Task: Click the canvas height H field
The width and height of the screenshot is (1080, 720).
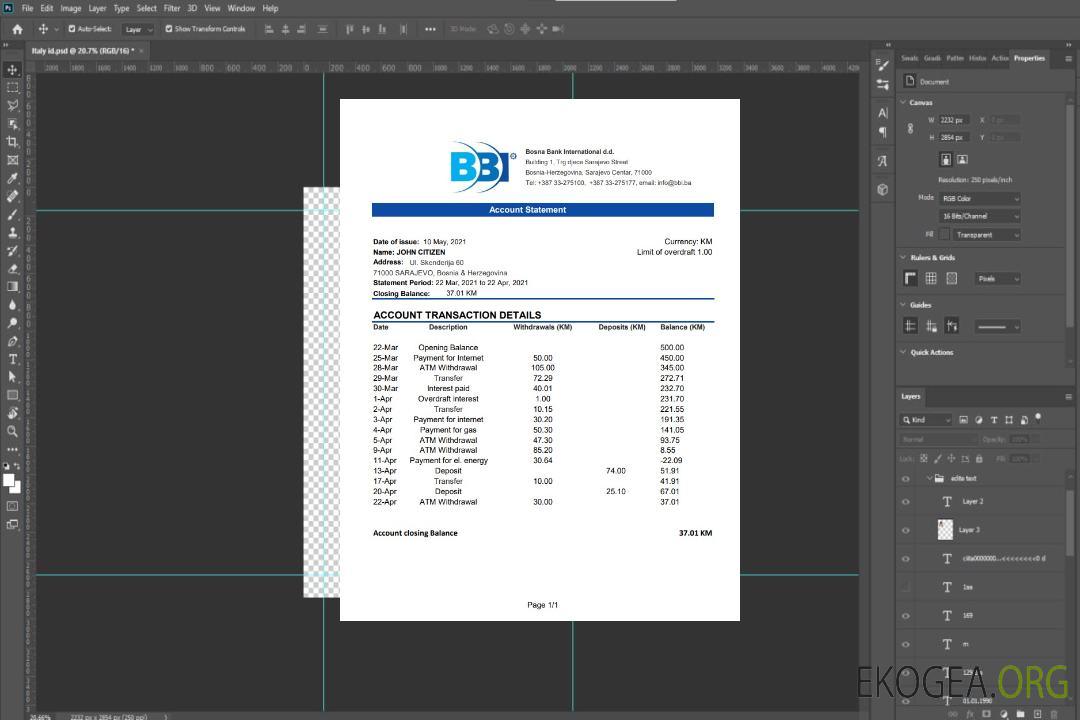Action: pos(955,138)
